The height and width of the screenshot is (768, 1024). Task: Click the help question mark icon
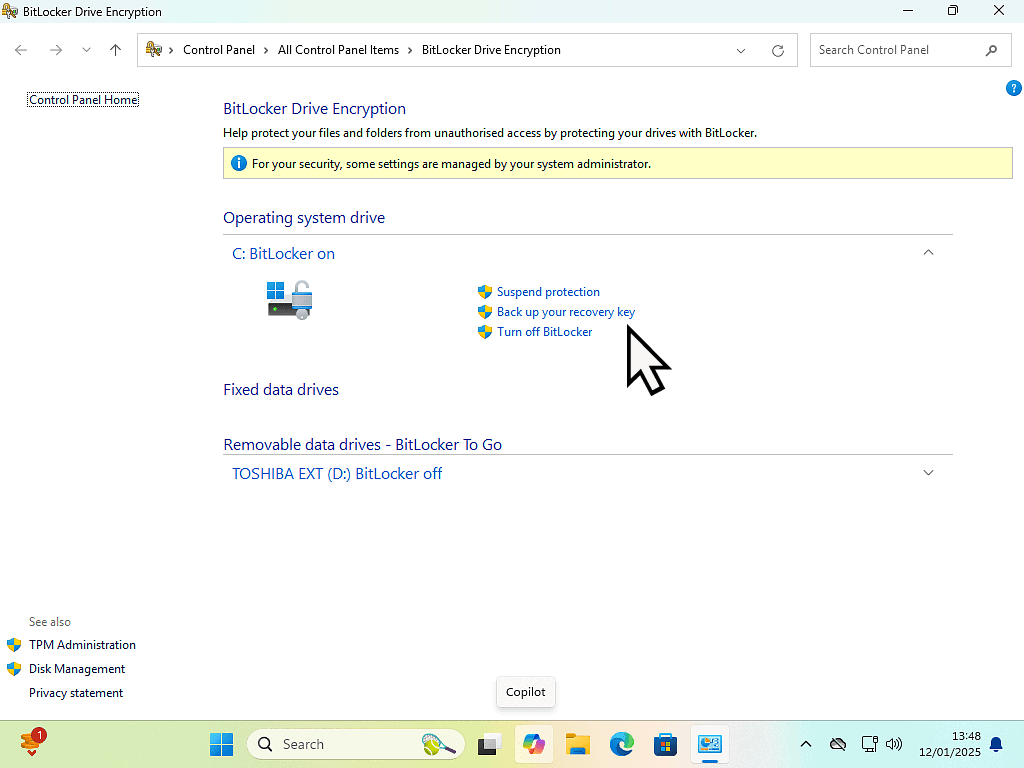pyautogui.click(x=1013, y=88)
